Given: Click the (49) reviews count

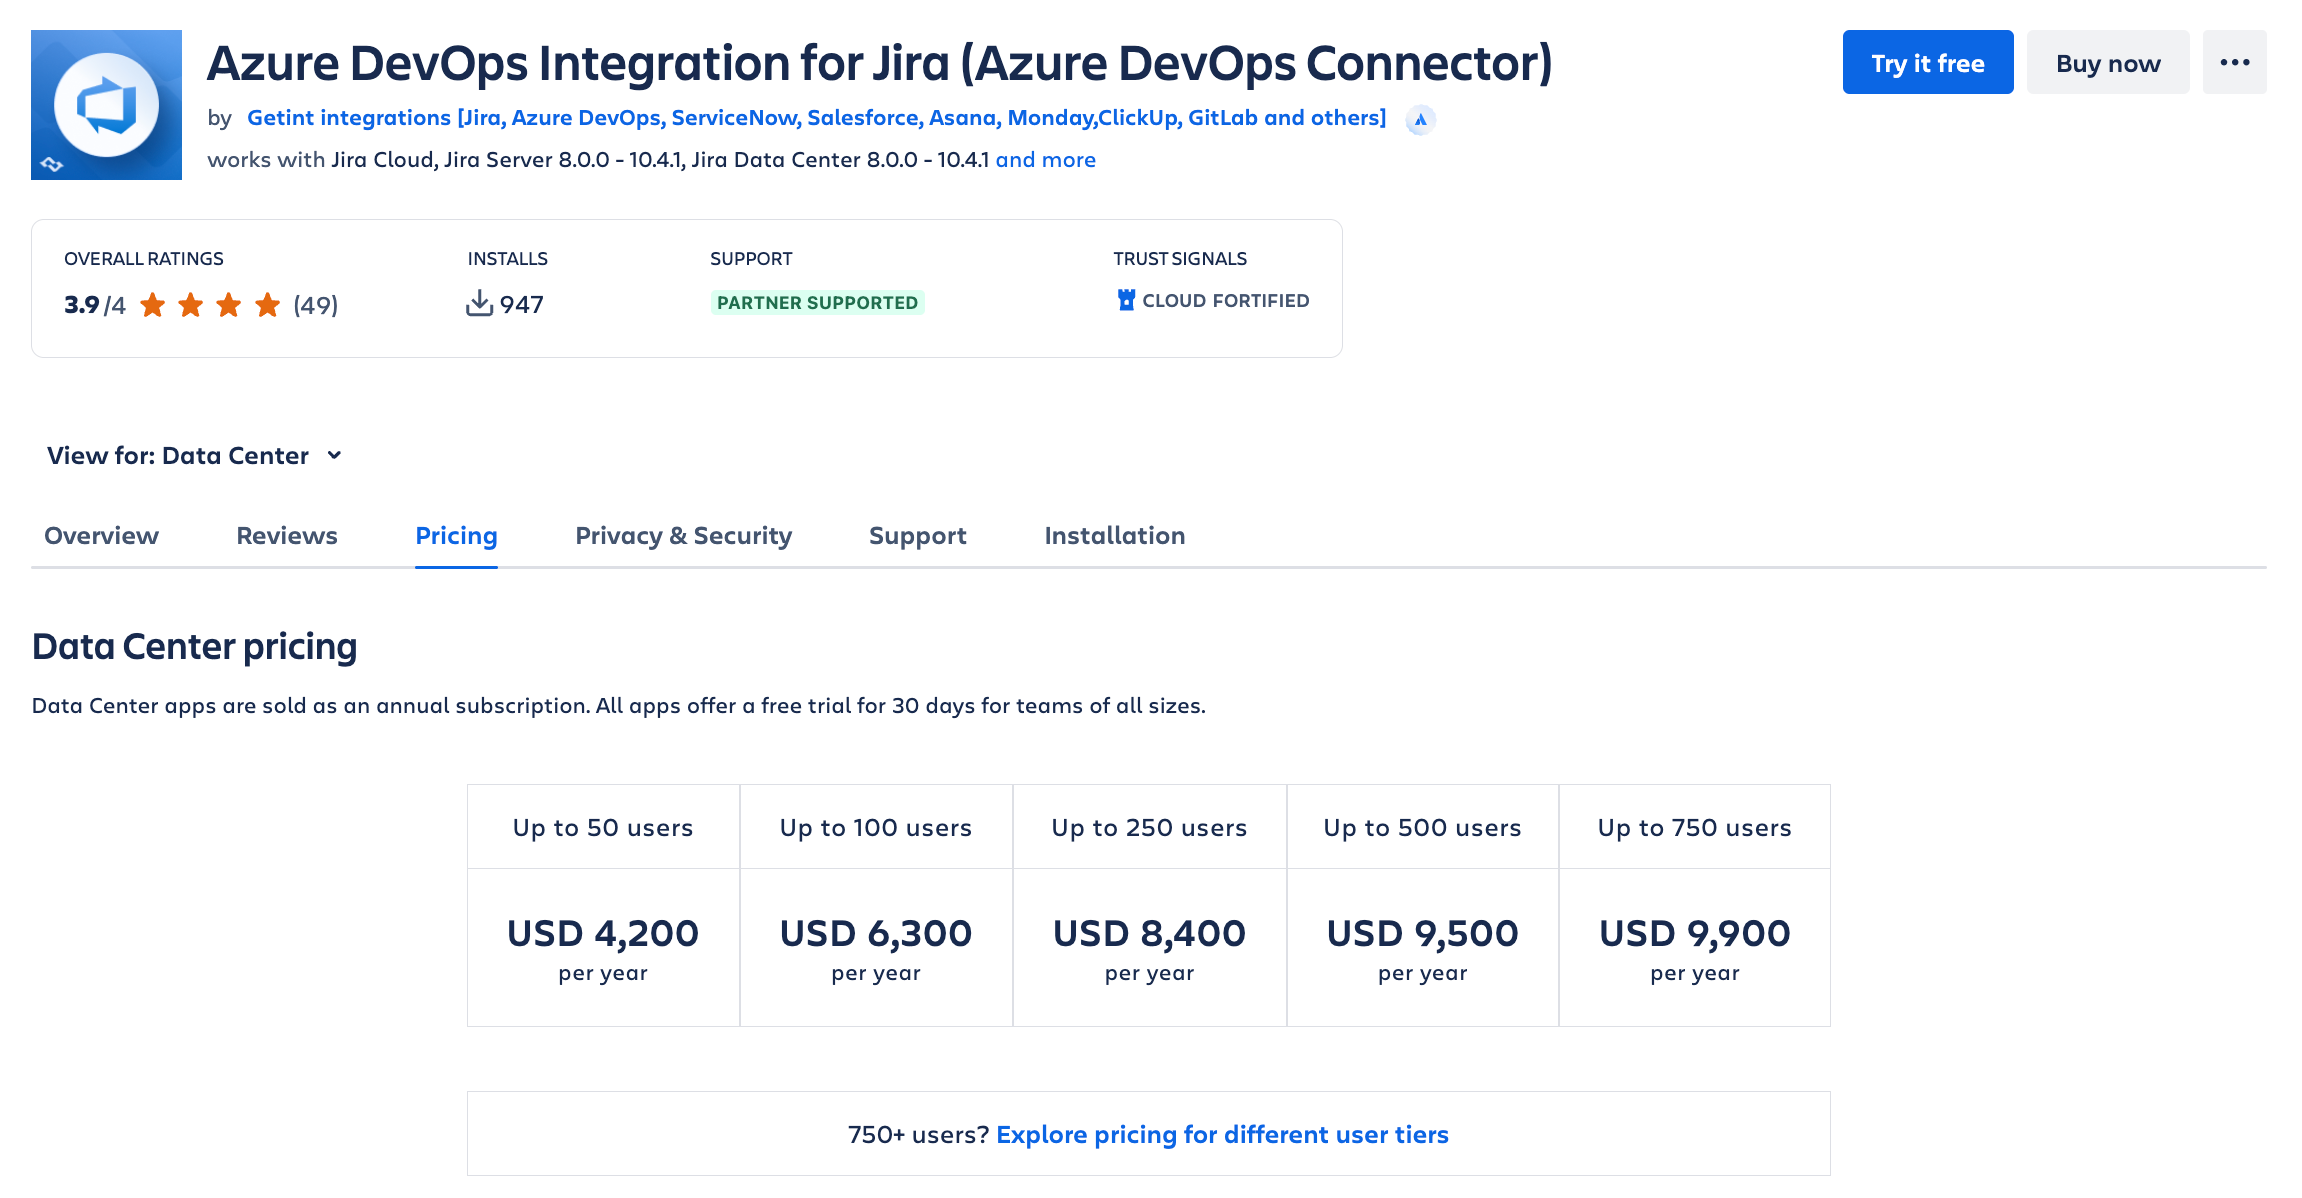Looking at the screenshot, I should tap(316, 305).
